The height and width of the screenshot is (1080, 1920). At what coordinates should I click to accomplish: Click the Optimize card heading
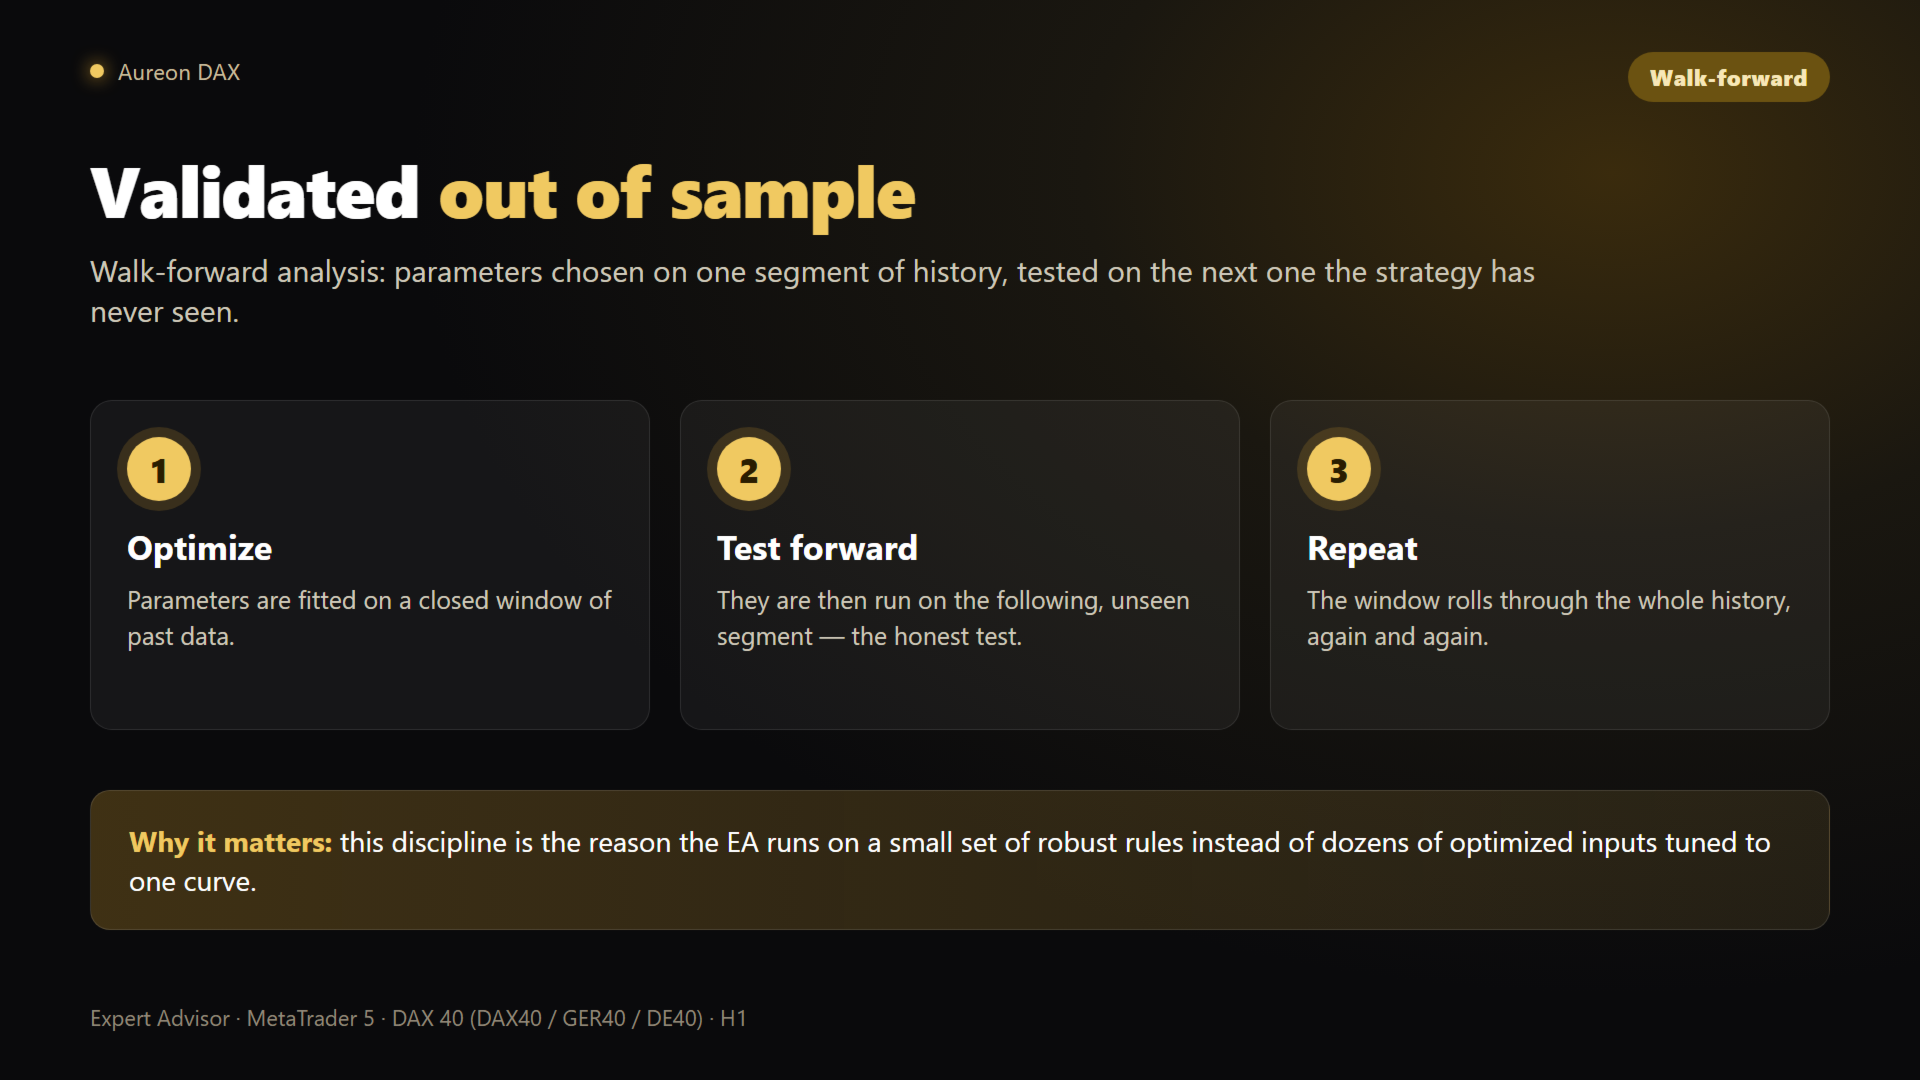(x=199, y=548)
